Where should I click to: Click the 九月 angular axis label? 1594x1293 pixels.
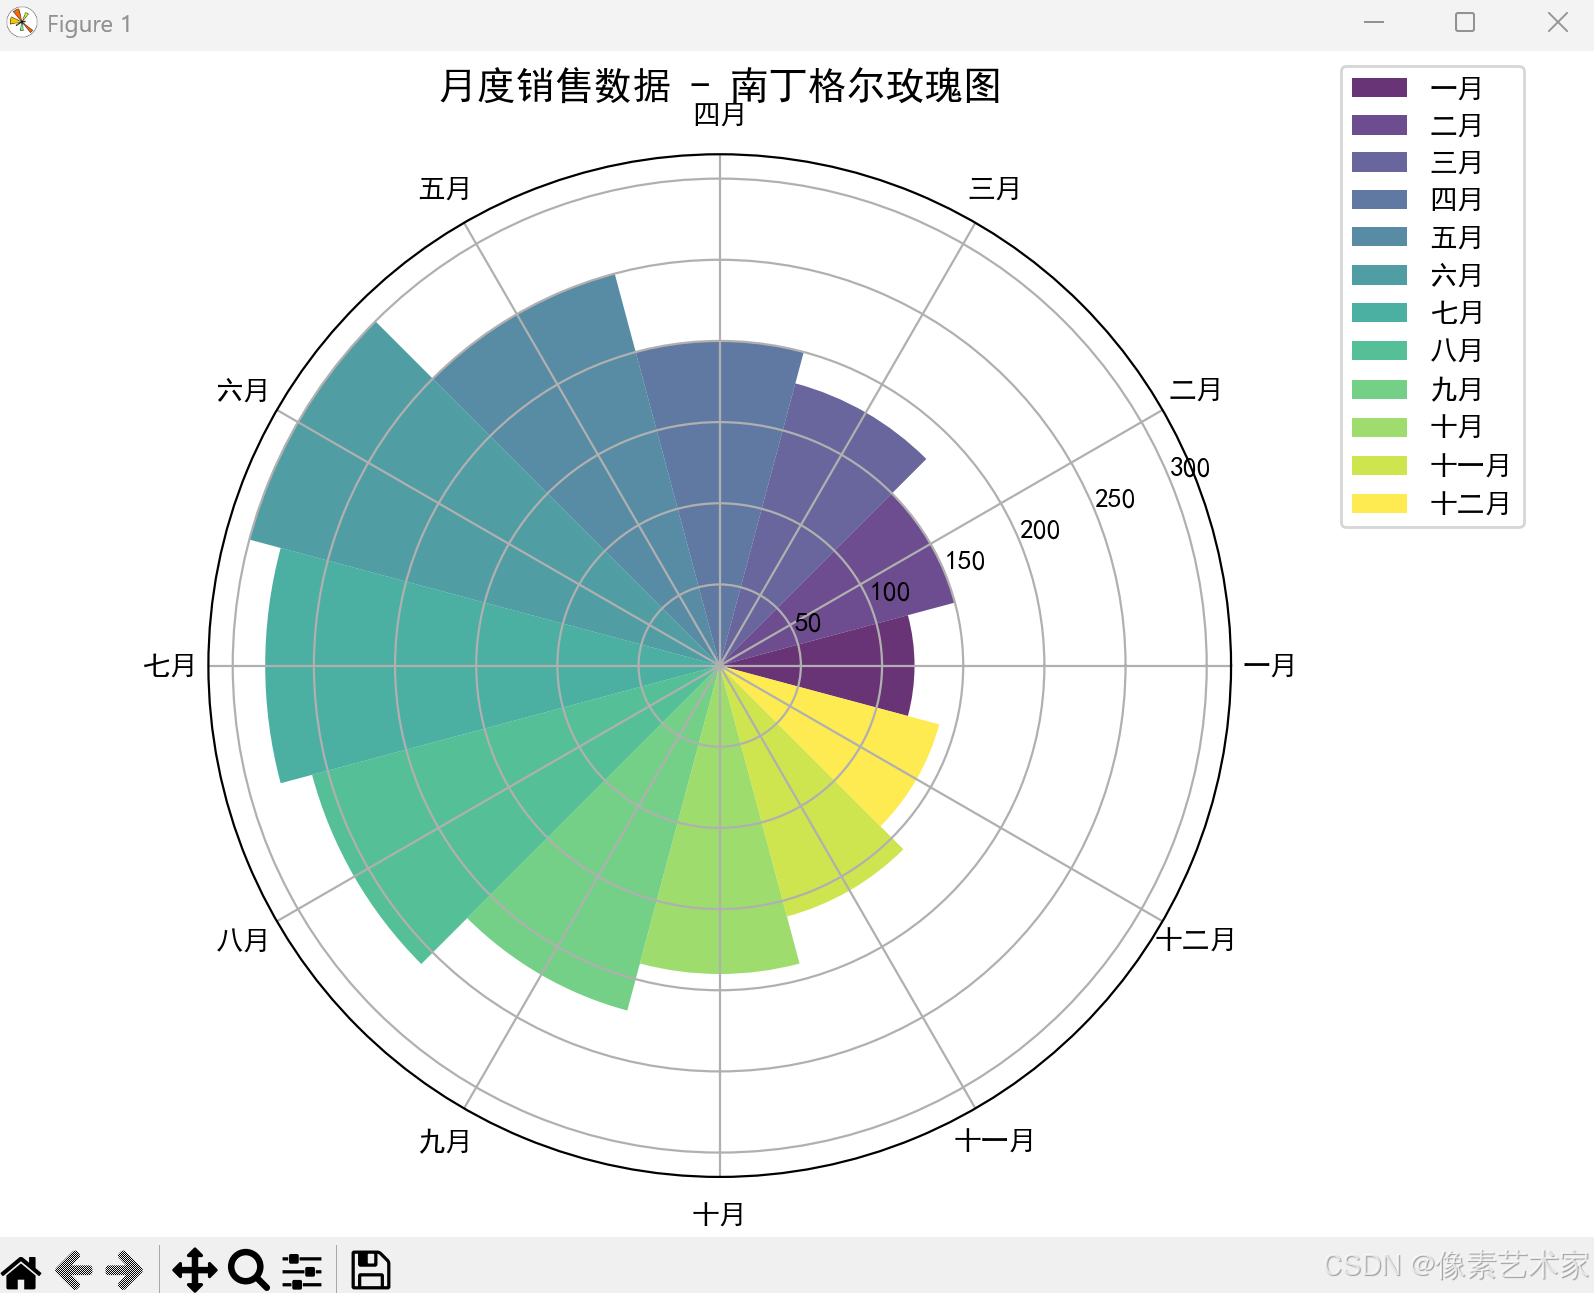[444, 1141]
